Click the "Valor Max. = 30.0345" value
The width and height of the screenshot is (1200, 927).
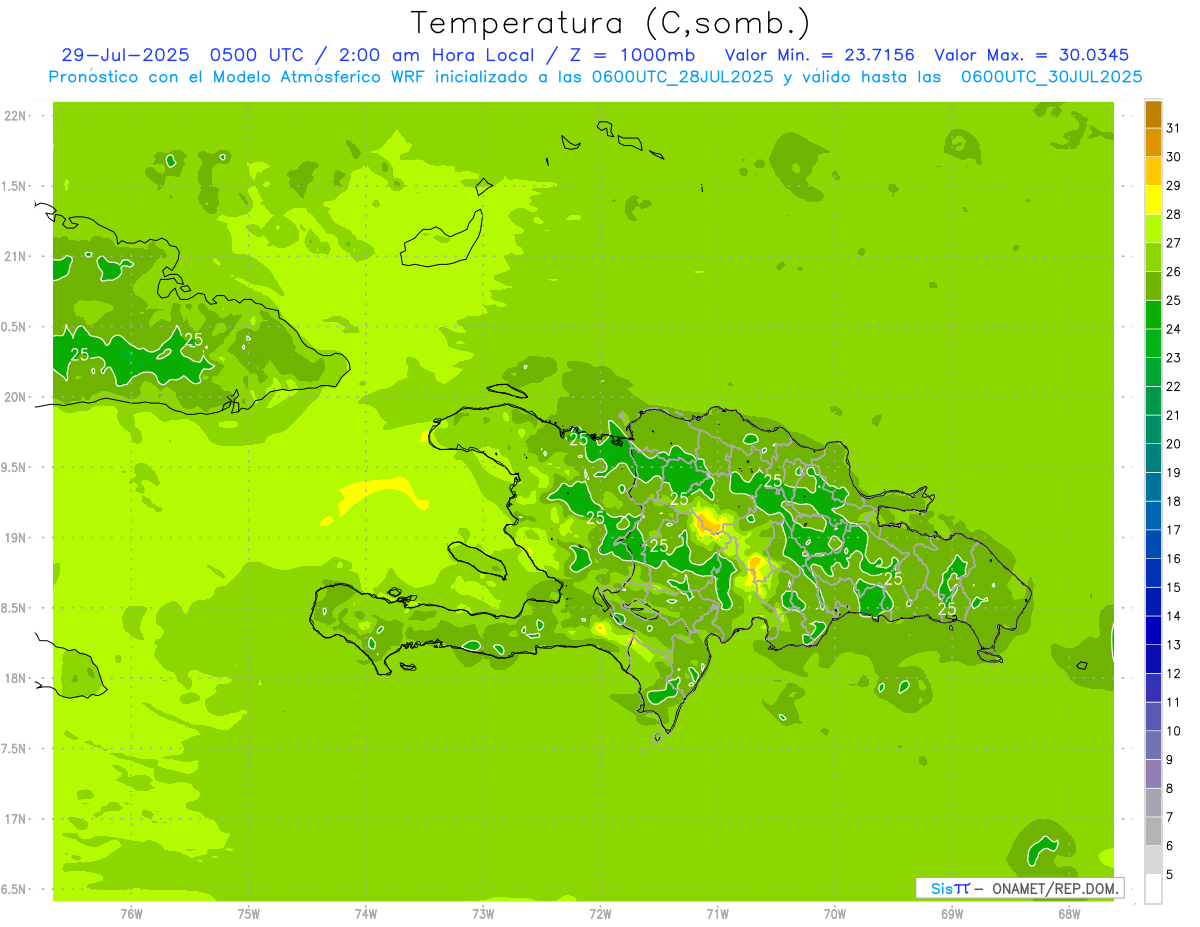1033,55
